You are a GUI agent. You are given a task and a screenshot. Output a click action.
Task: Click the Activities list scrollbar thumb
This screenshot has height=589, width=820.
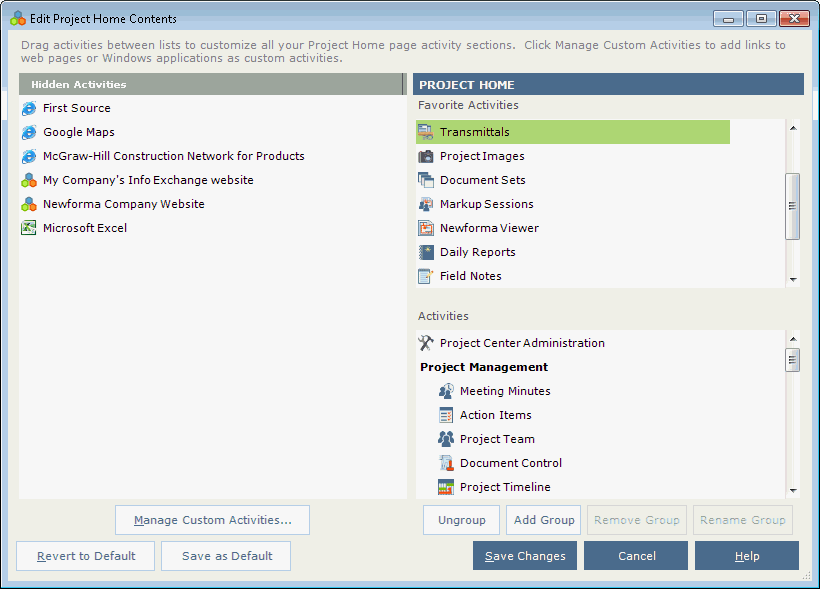click(x=793, y=360)
